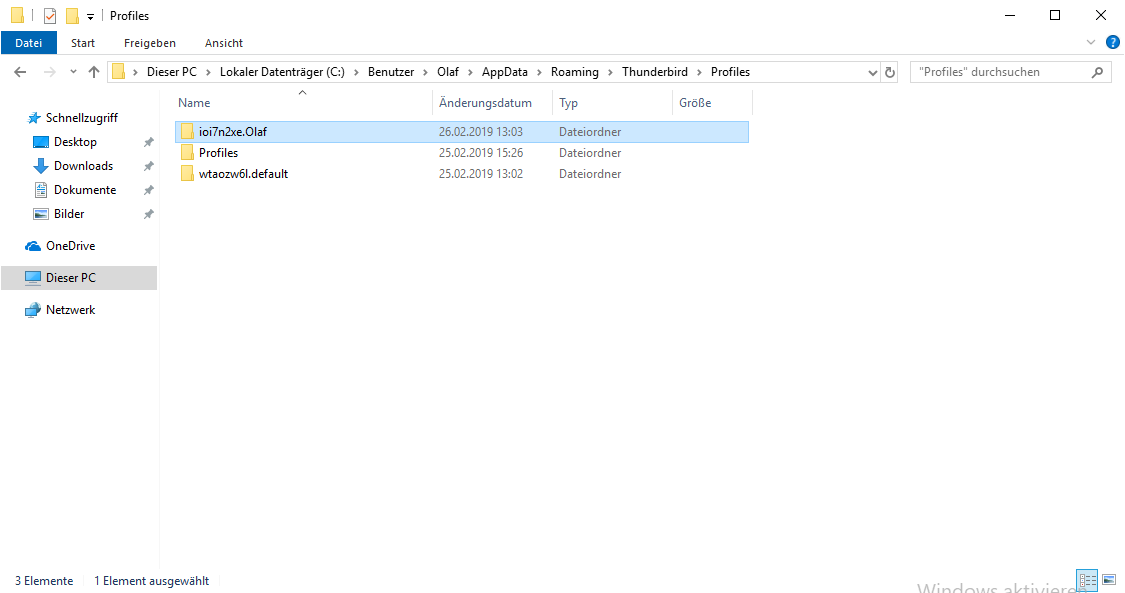
Task: Switch to details view in status bar
Action: [x=1087, y=580]
